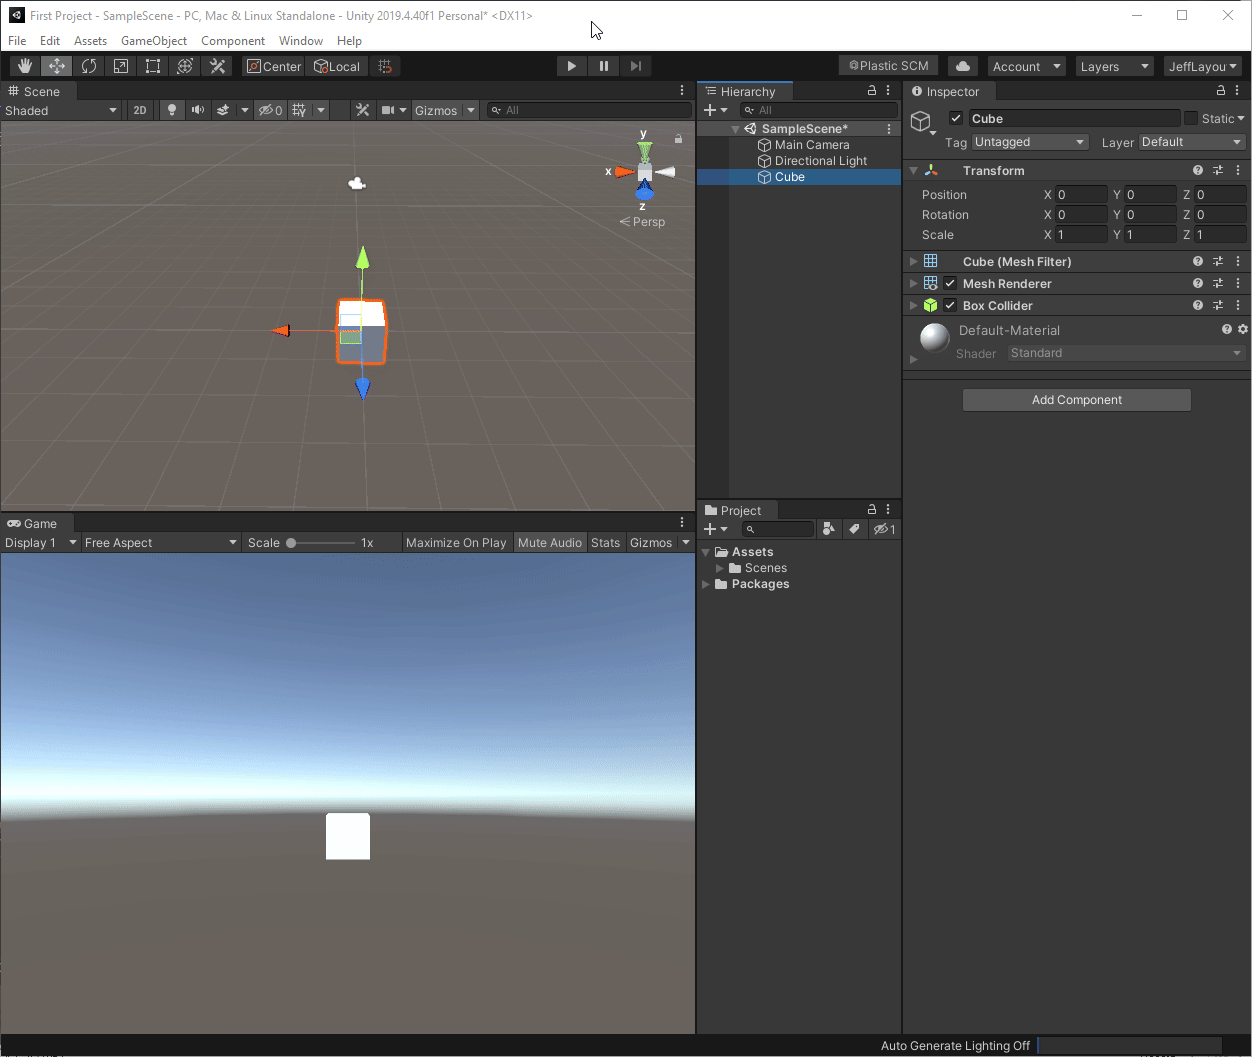The height and width of the screenshot is (1057, 1252).
Task: Select the Rect Transform tool
Action: click(x=152, y=65)
